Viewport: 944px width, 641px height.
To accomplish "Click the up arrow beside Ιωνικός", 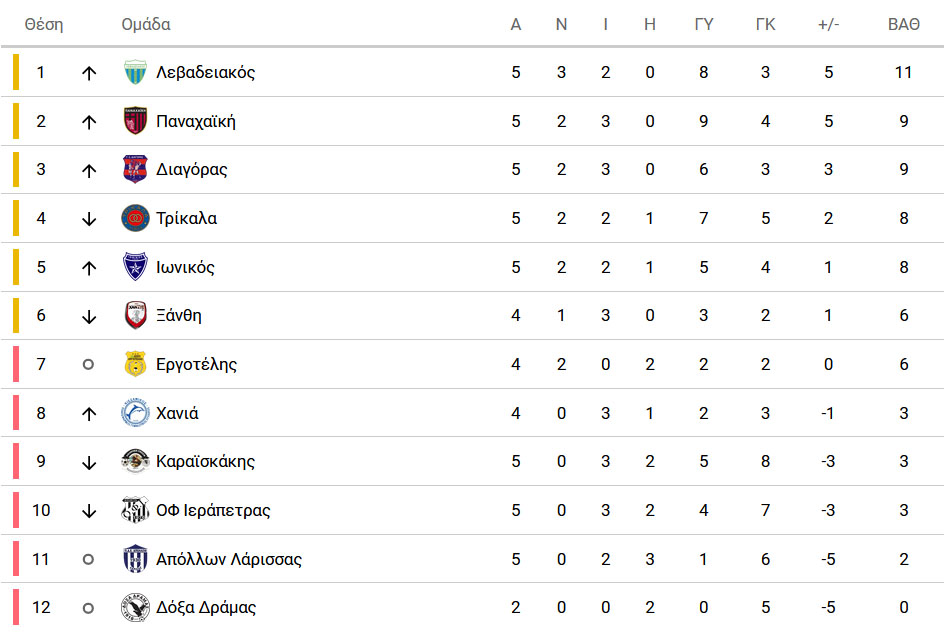I will 89,268.
